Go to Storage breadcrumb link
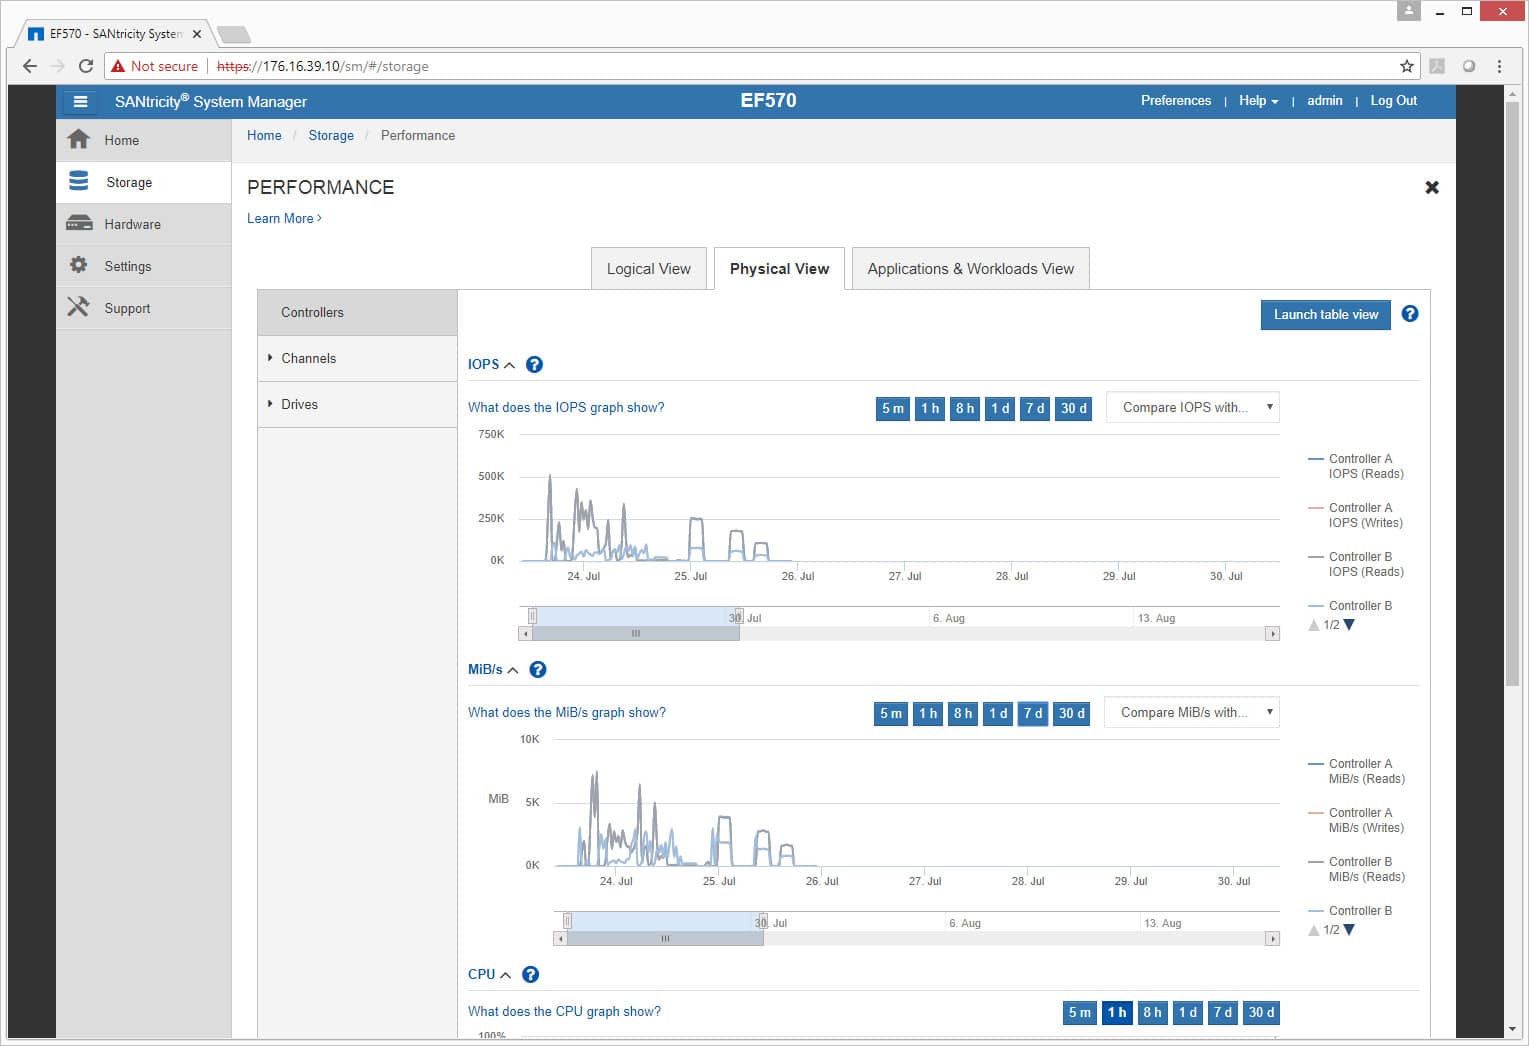Screen dimensions: 1529x1046 [331, 136]
